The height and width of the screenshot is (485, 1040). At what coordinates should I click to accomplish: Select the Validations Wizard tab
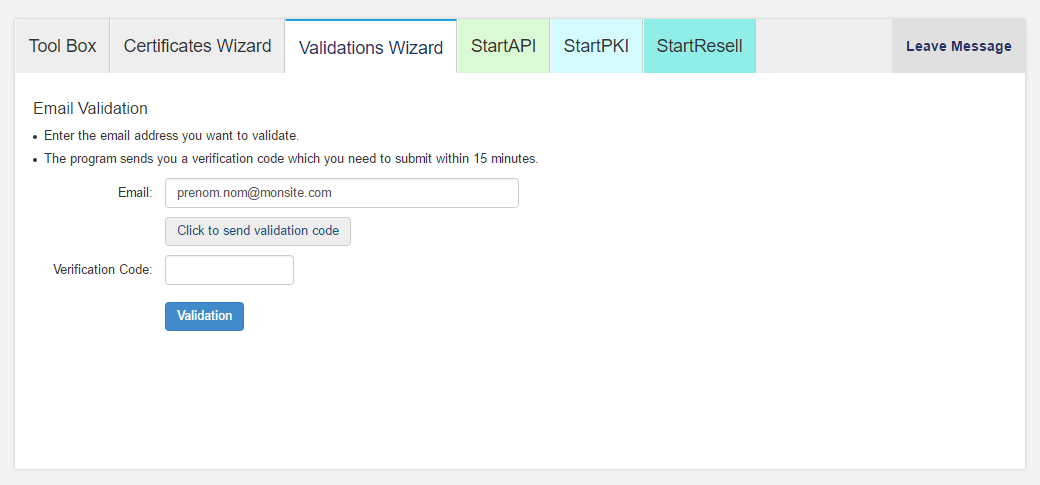click(371, 47)
